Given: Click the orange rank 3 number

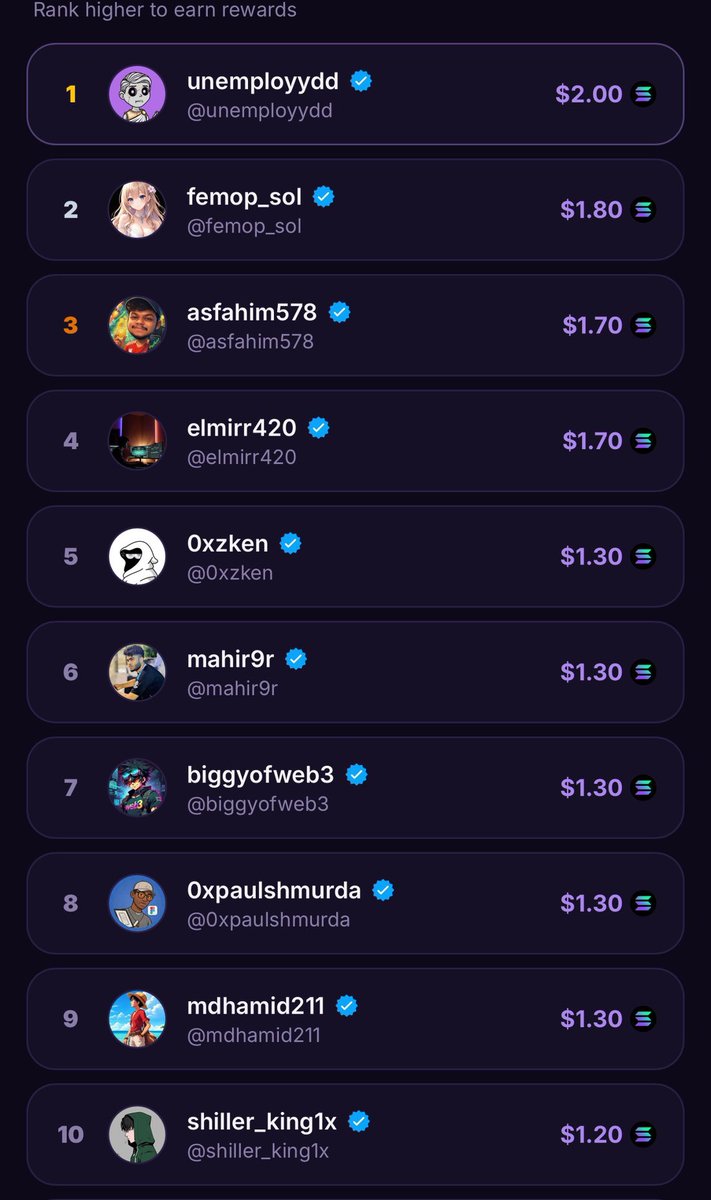Looking at the screenshot, I should (x=70, y=325).
